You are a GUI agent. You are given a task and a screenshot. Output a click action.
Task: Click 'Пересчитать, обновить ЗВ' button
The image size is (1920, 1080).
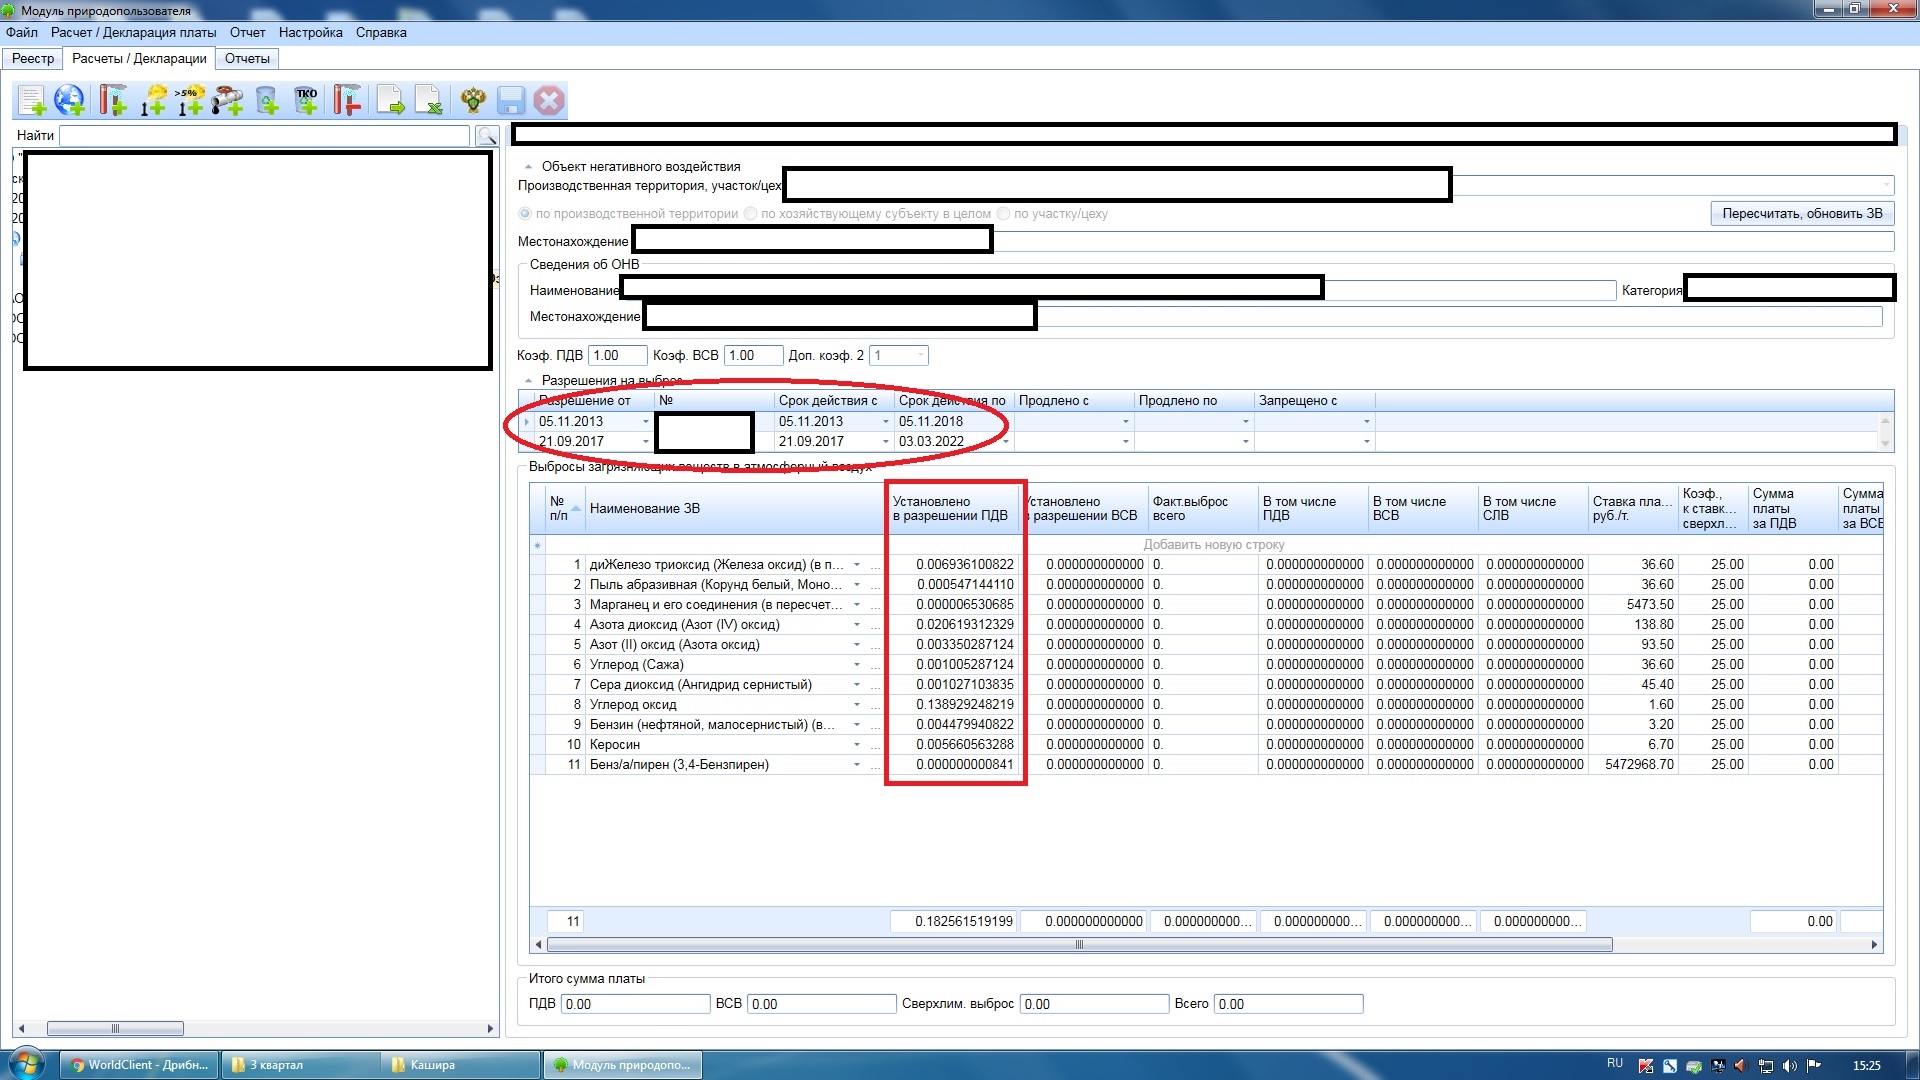coord(1801,214)
